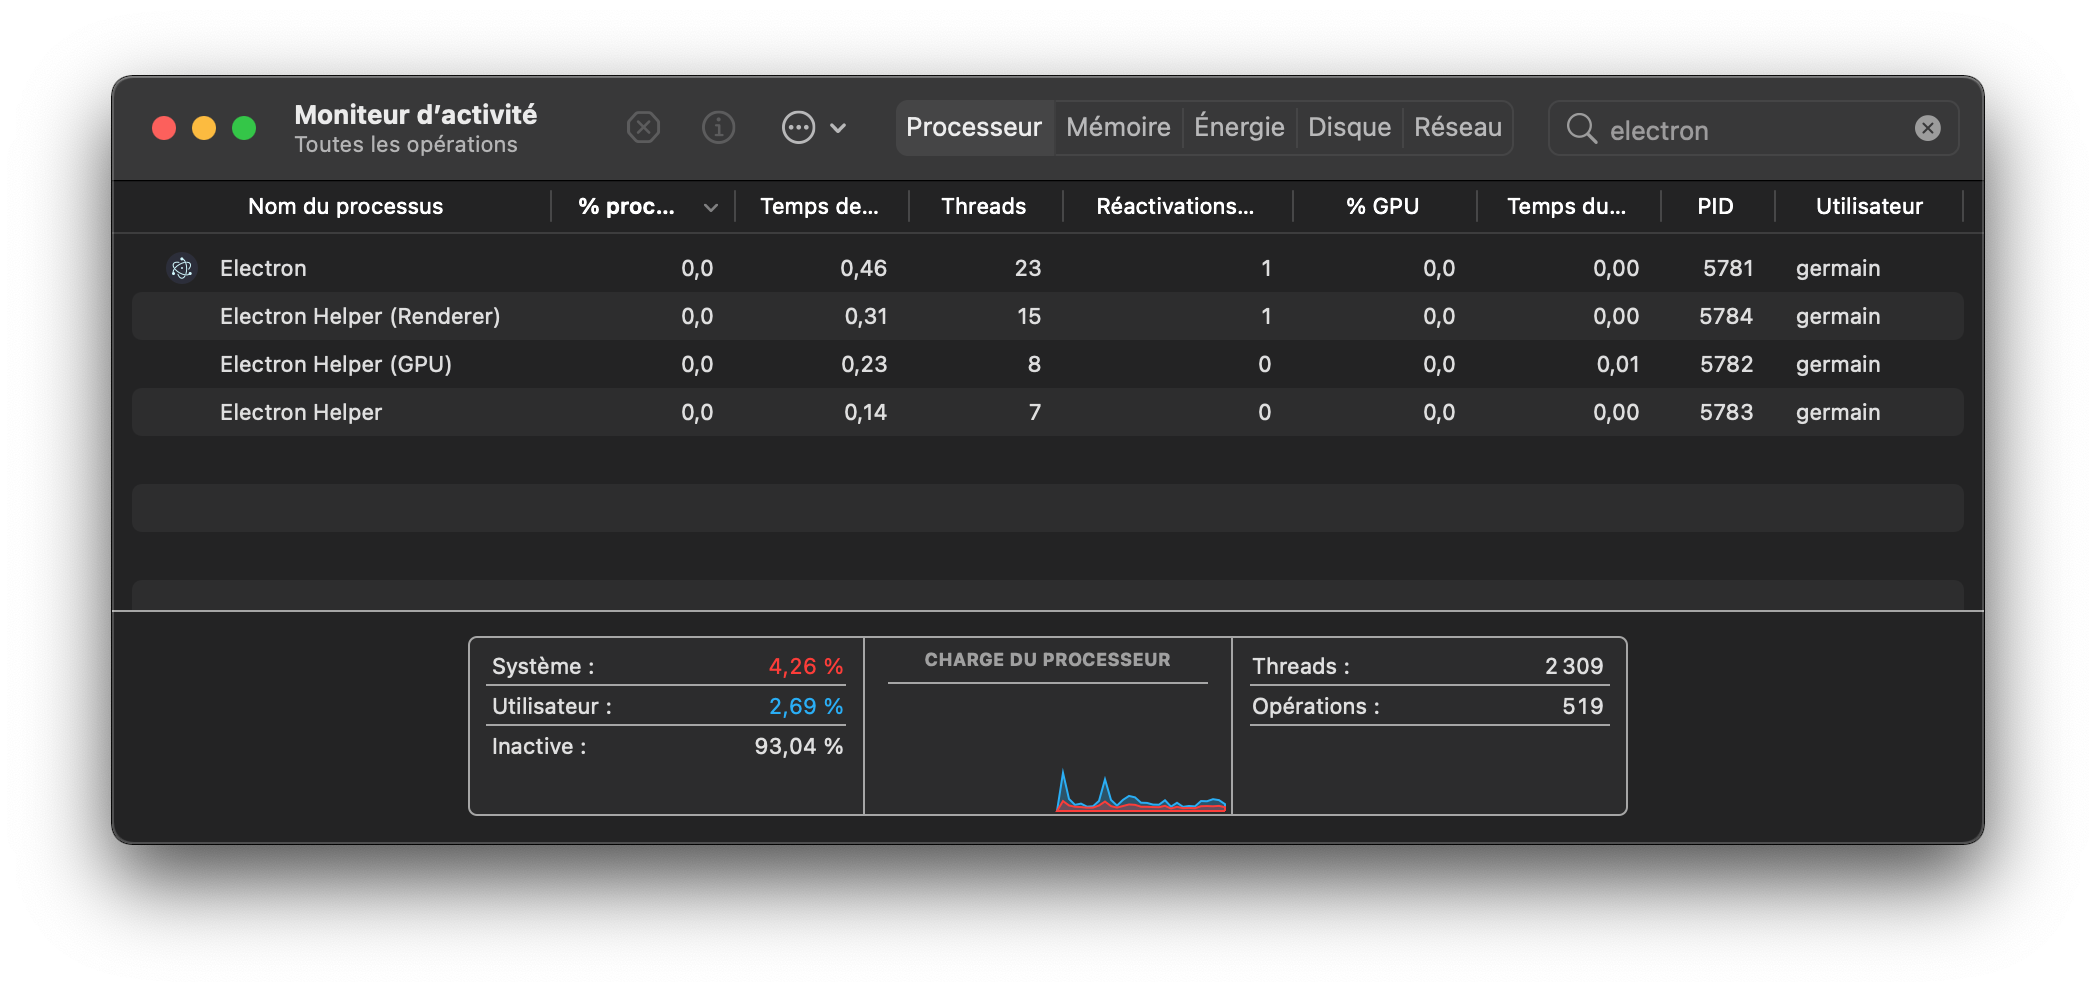This screenshot has width=2096, height=992.
Task: Click GPU time 0,01 cell
Action: 1618,364
